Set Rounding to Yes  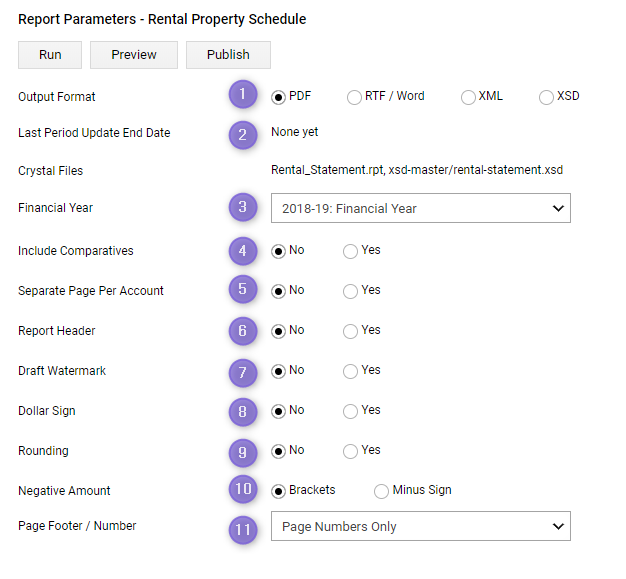point(350,451)
